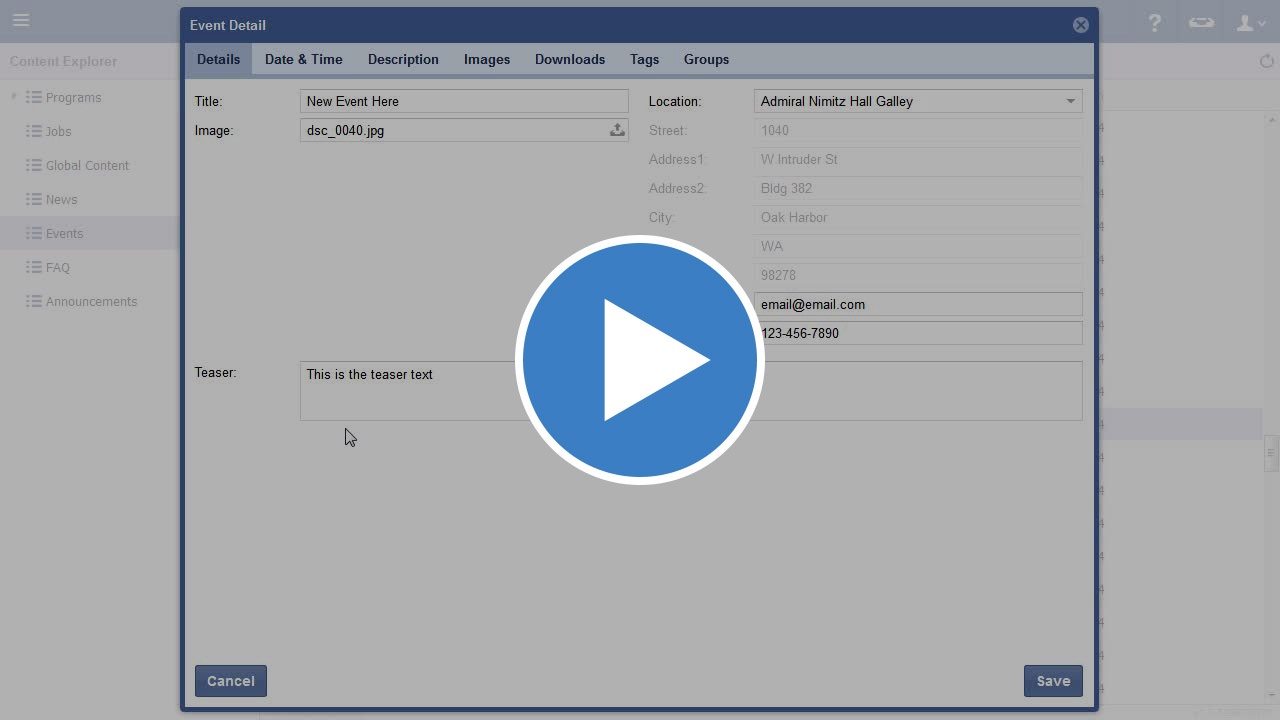Expand the Location dropdown
This screenshot has width=1280, height=720.
(x=1070, y=101)
